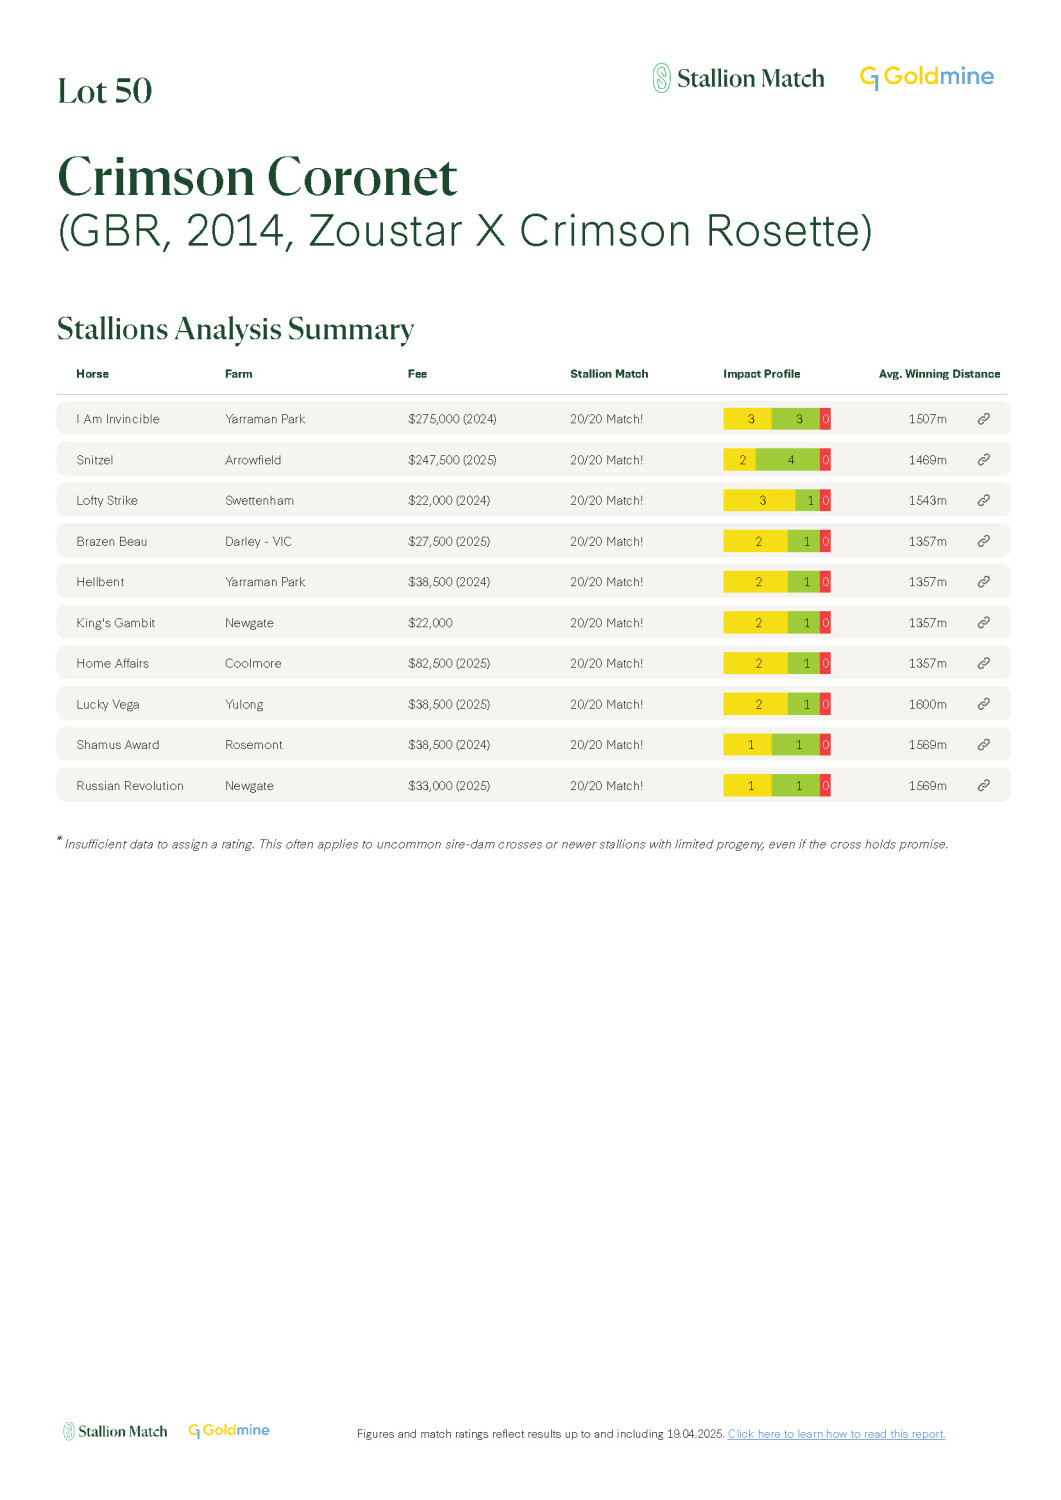1061x1500 pixels.
Task: Click the Lucky Vega link icon
Action: click(x=983, y=704)
